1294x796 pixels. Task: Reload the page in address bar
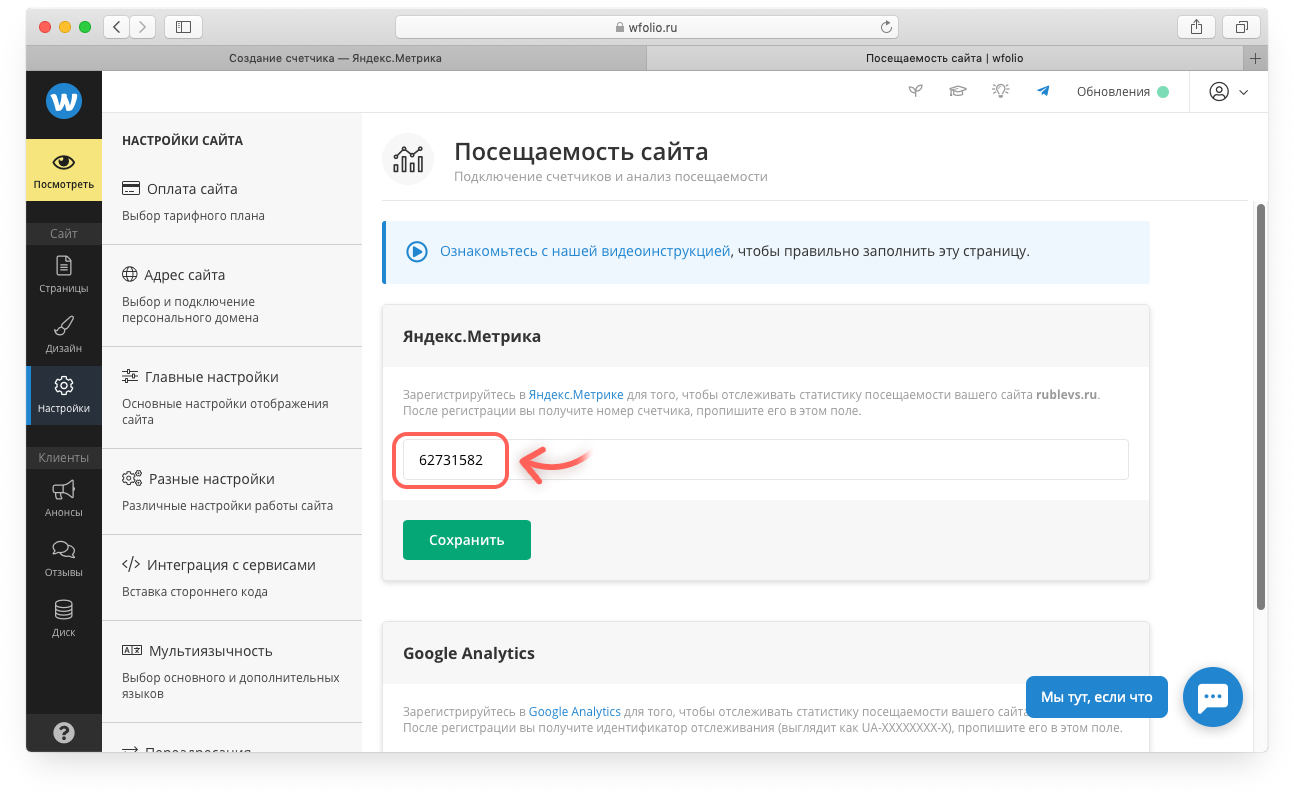pyautogui.click(x=886, y=27)
